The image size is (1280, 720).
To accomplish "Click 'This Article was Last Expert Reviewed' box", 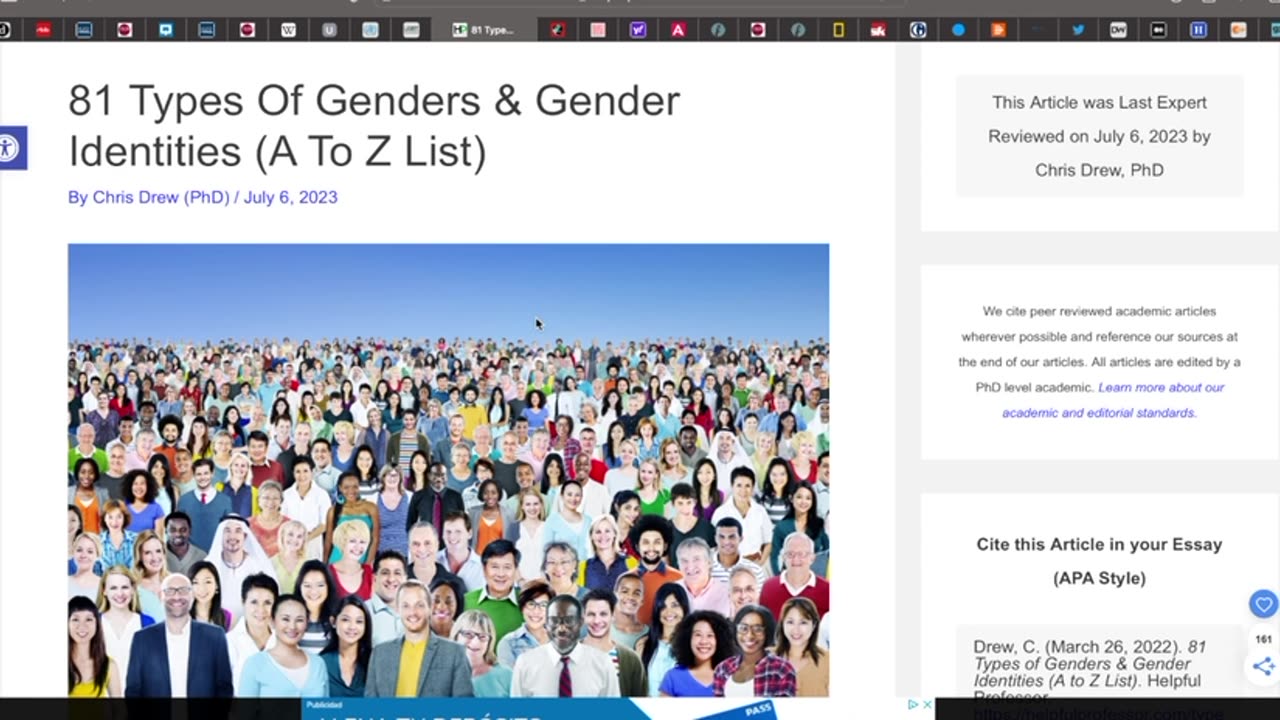I will coord(1099,136).
